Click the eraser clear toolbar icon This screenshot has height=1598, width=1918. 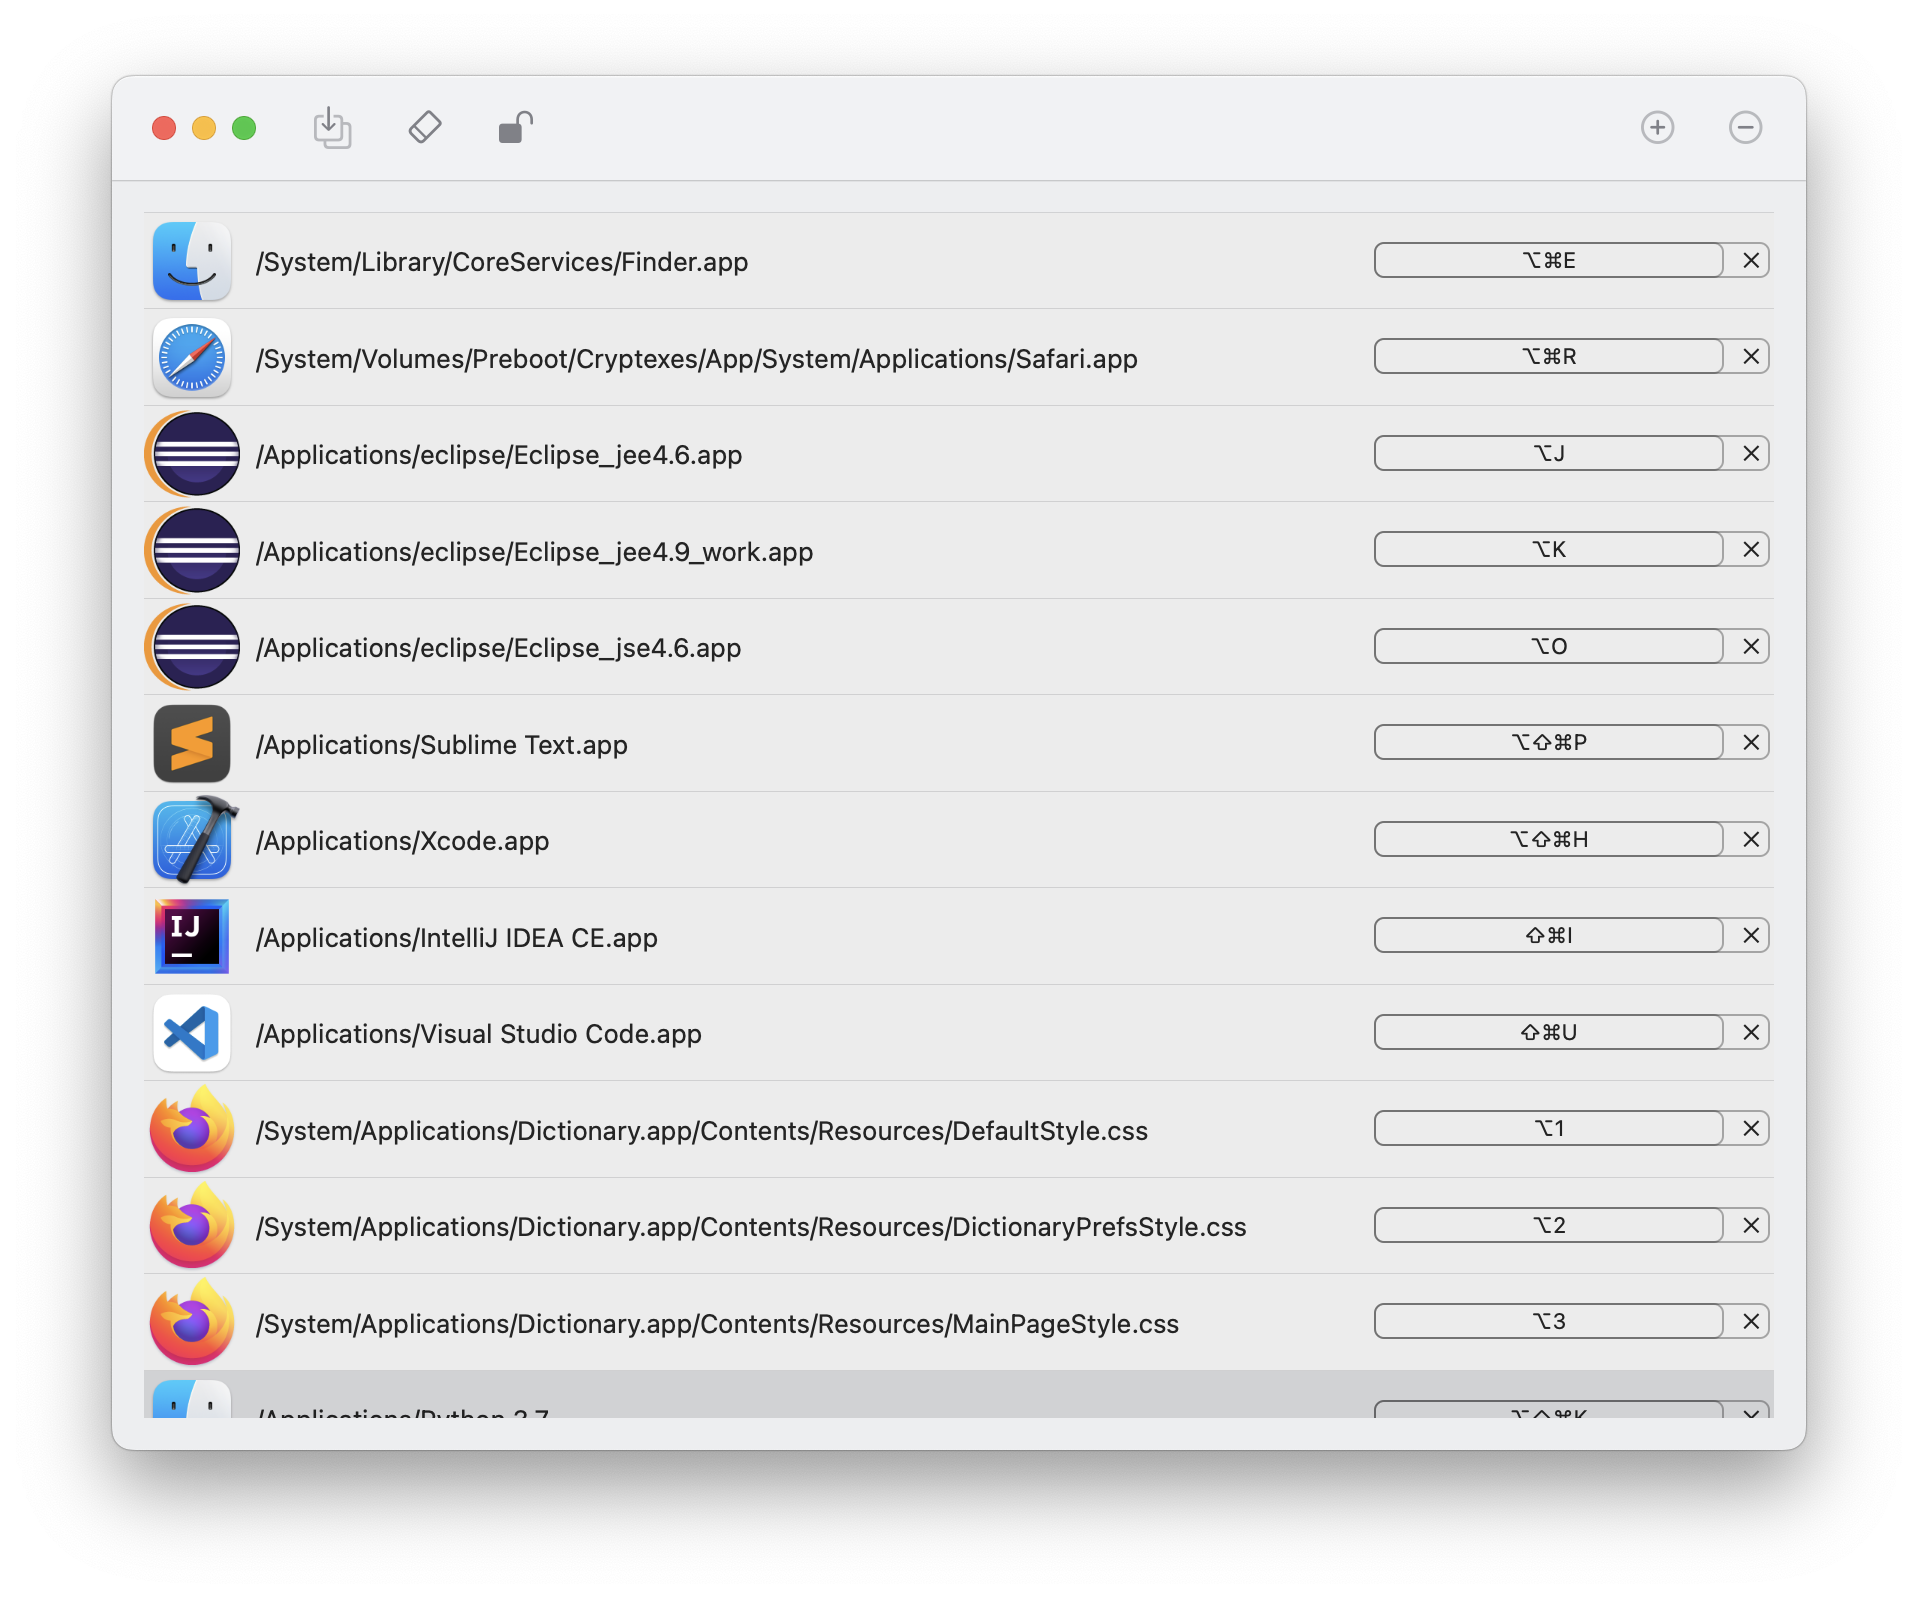425,128
